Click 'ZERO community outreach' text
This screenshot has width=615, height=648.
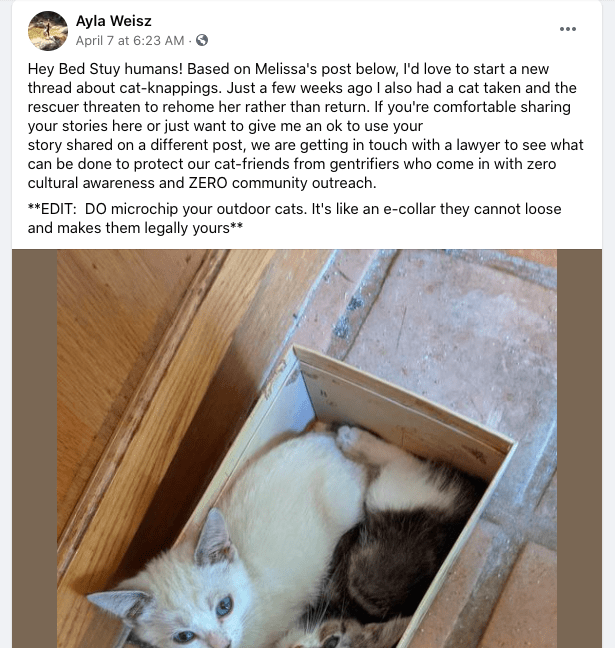(282, 183)
